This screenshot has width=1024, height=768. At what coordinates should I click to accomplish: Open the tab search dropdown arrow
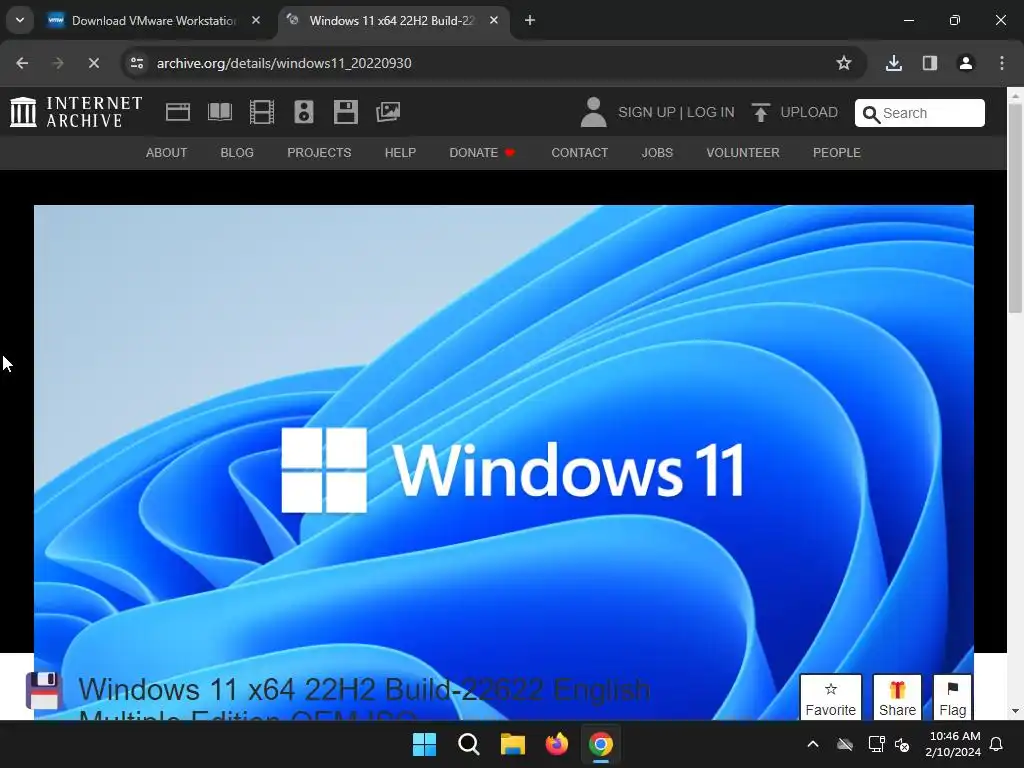(x=20, y=20)
